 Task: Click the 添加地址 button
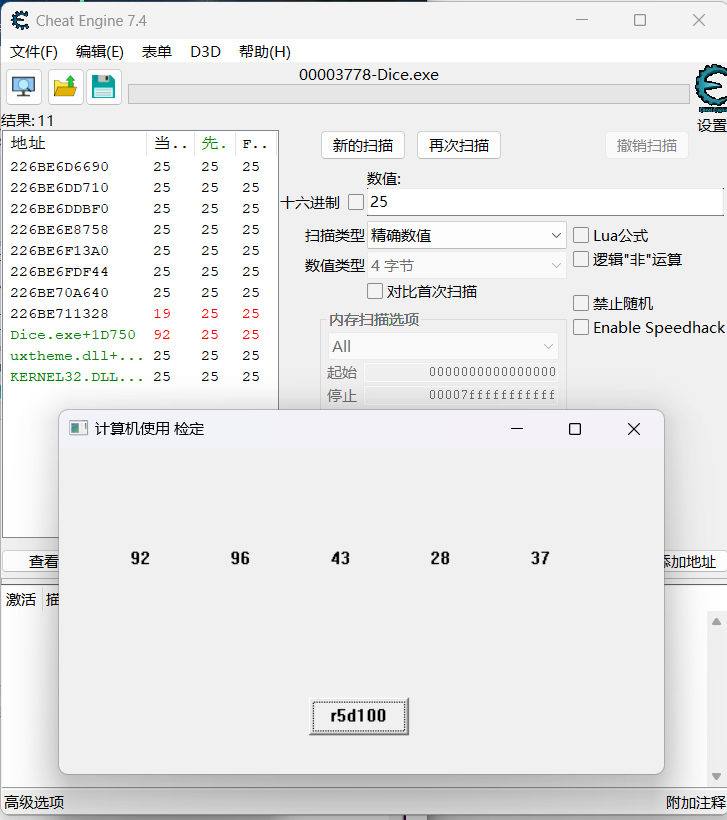(695, 562)
